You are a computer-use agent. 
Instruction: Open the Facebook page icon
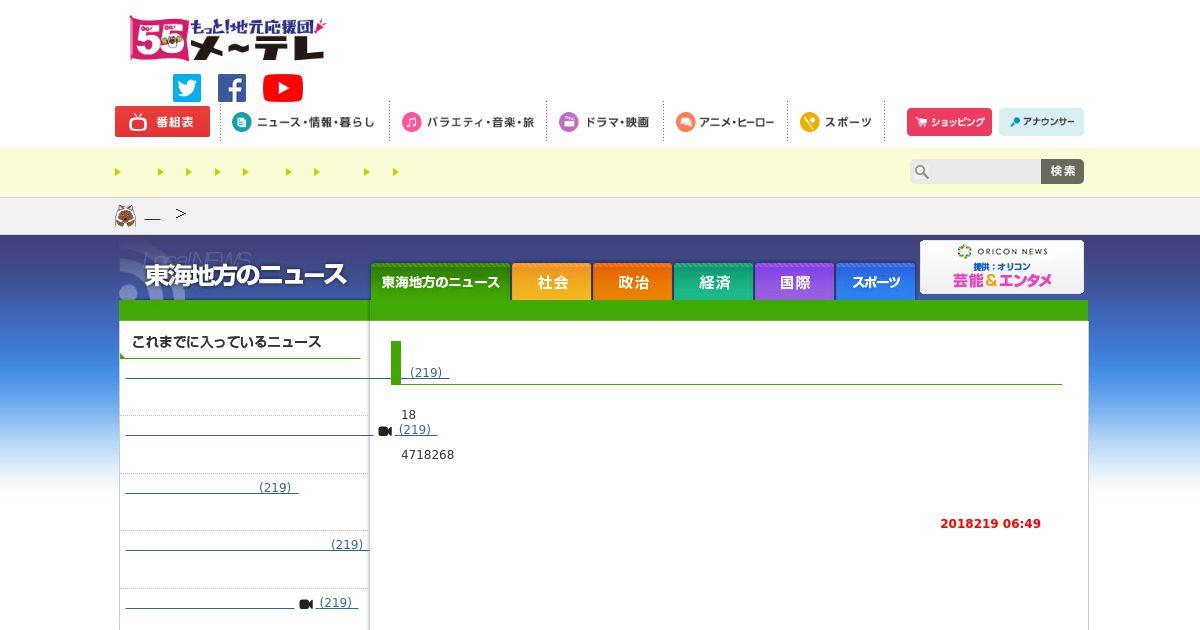pos(232,88)
